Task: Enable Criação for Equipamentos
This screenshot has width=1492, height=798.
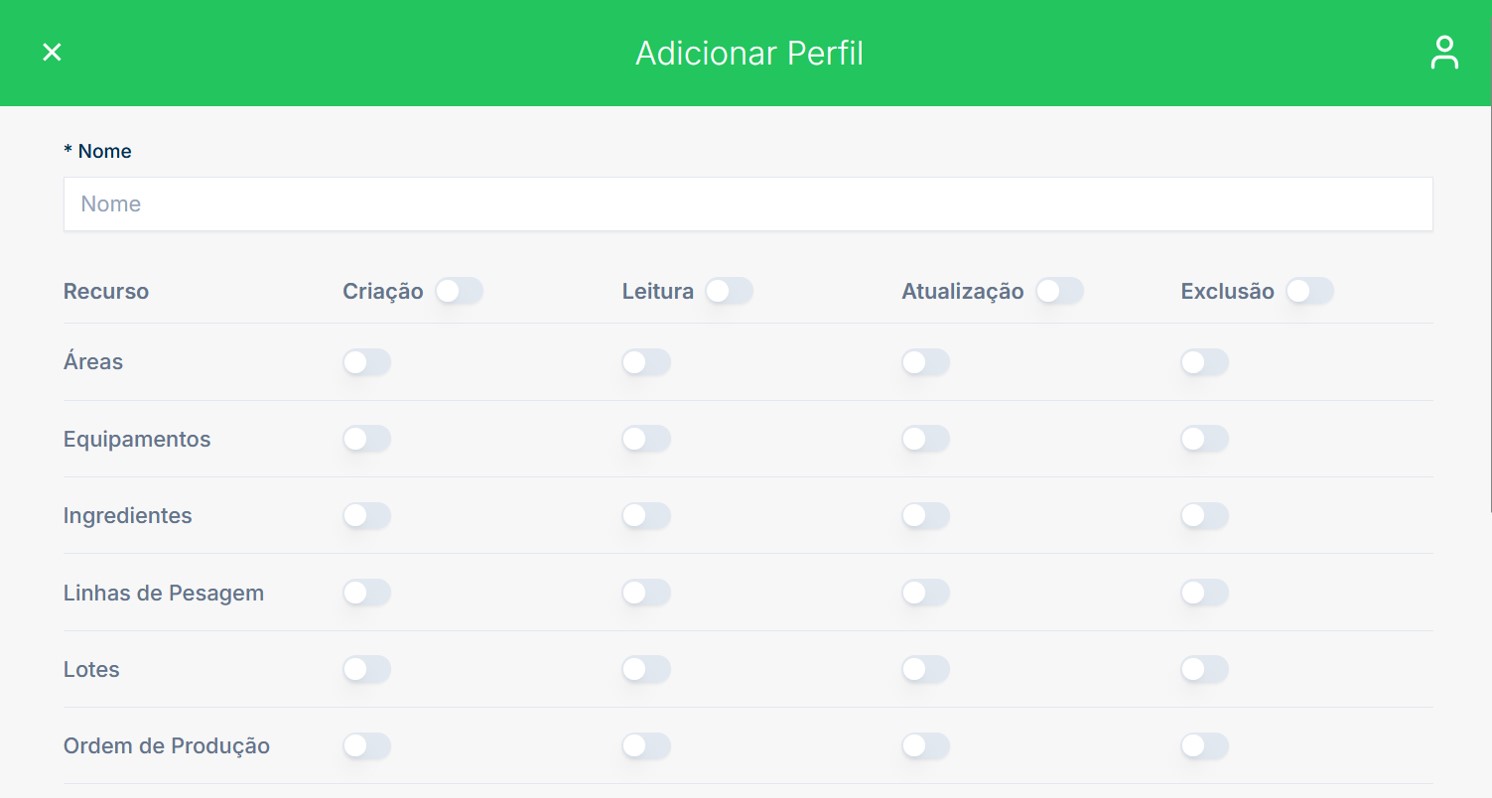Action: point(366,439)
